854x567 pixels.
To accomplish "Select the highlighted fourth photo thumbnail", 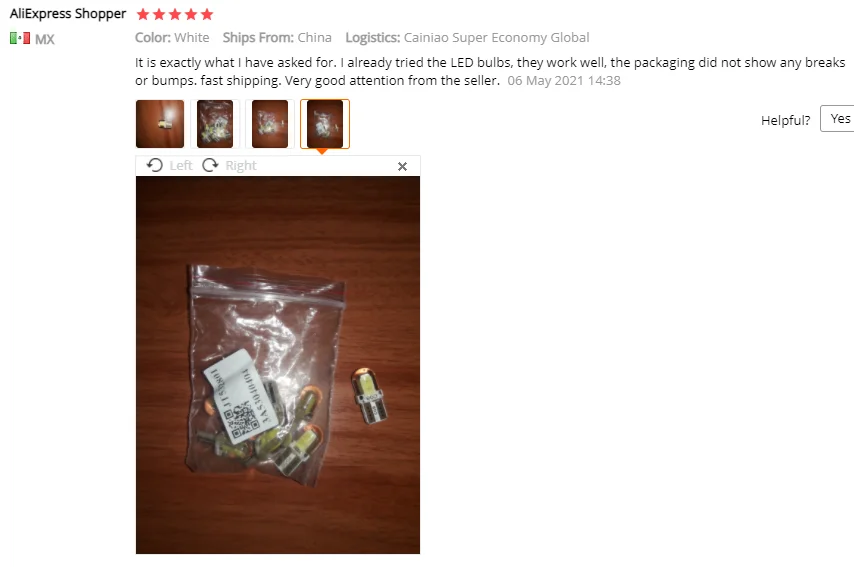I will (x=325, y=124).
